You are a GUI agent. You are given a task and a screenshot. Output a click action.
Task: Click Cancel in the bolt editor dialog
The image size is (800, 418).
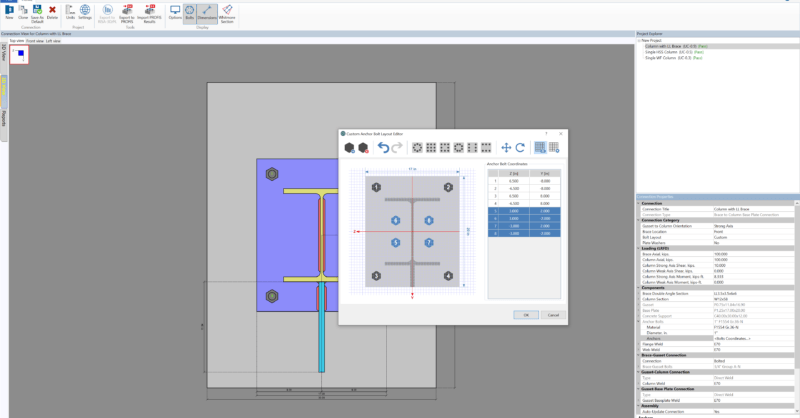pos(552,314)
